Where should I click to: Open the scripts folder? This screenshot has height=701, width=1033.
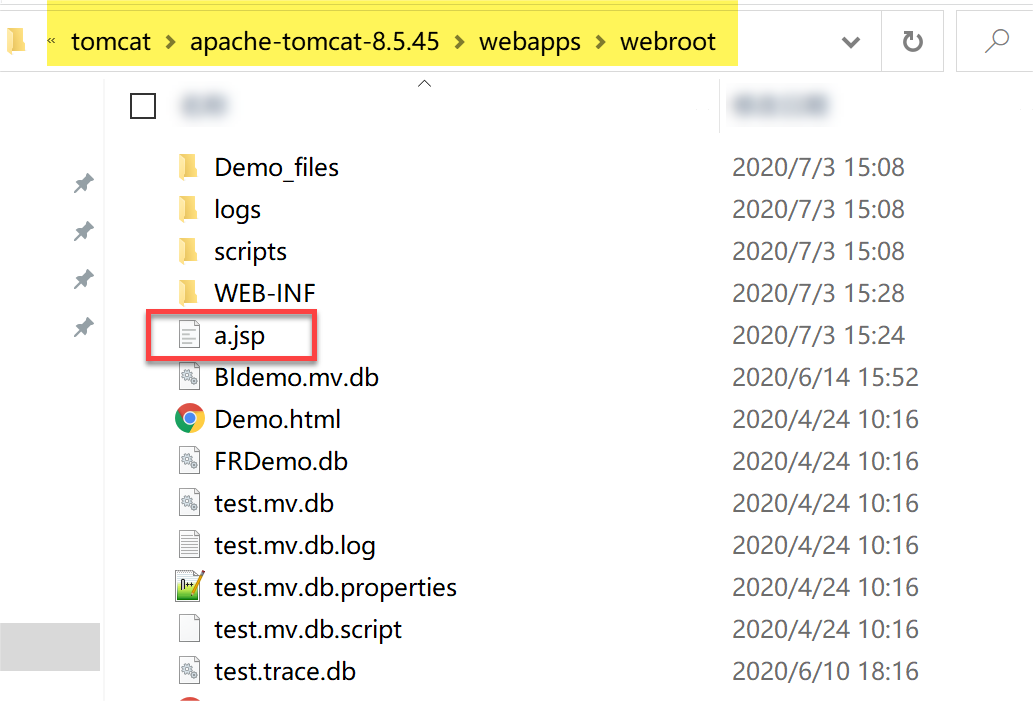(250, 251)
